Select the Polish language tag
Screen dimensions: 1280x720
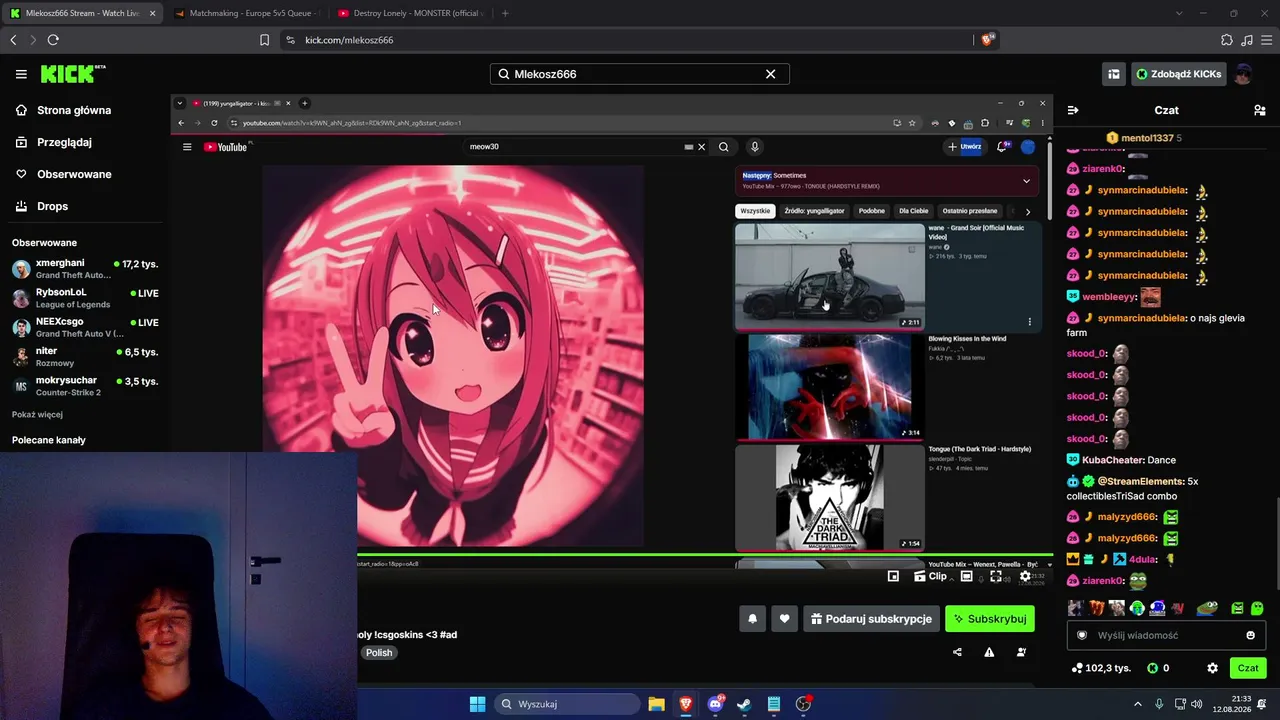tap(379, 652)
